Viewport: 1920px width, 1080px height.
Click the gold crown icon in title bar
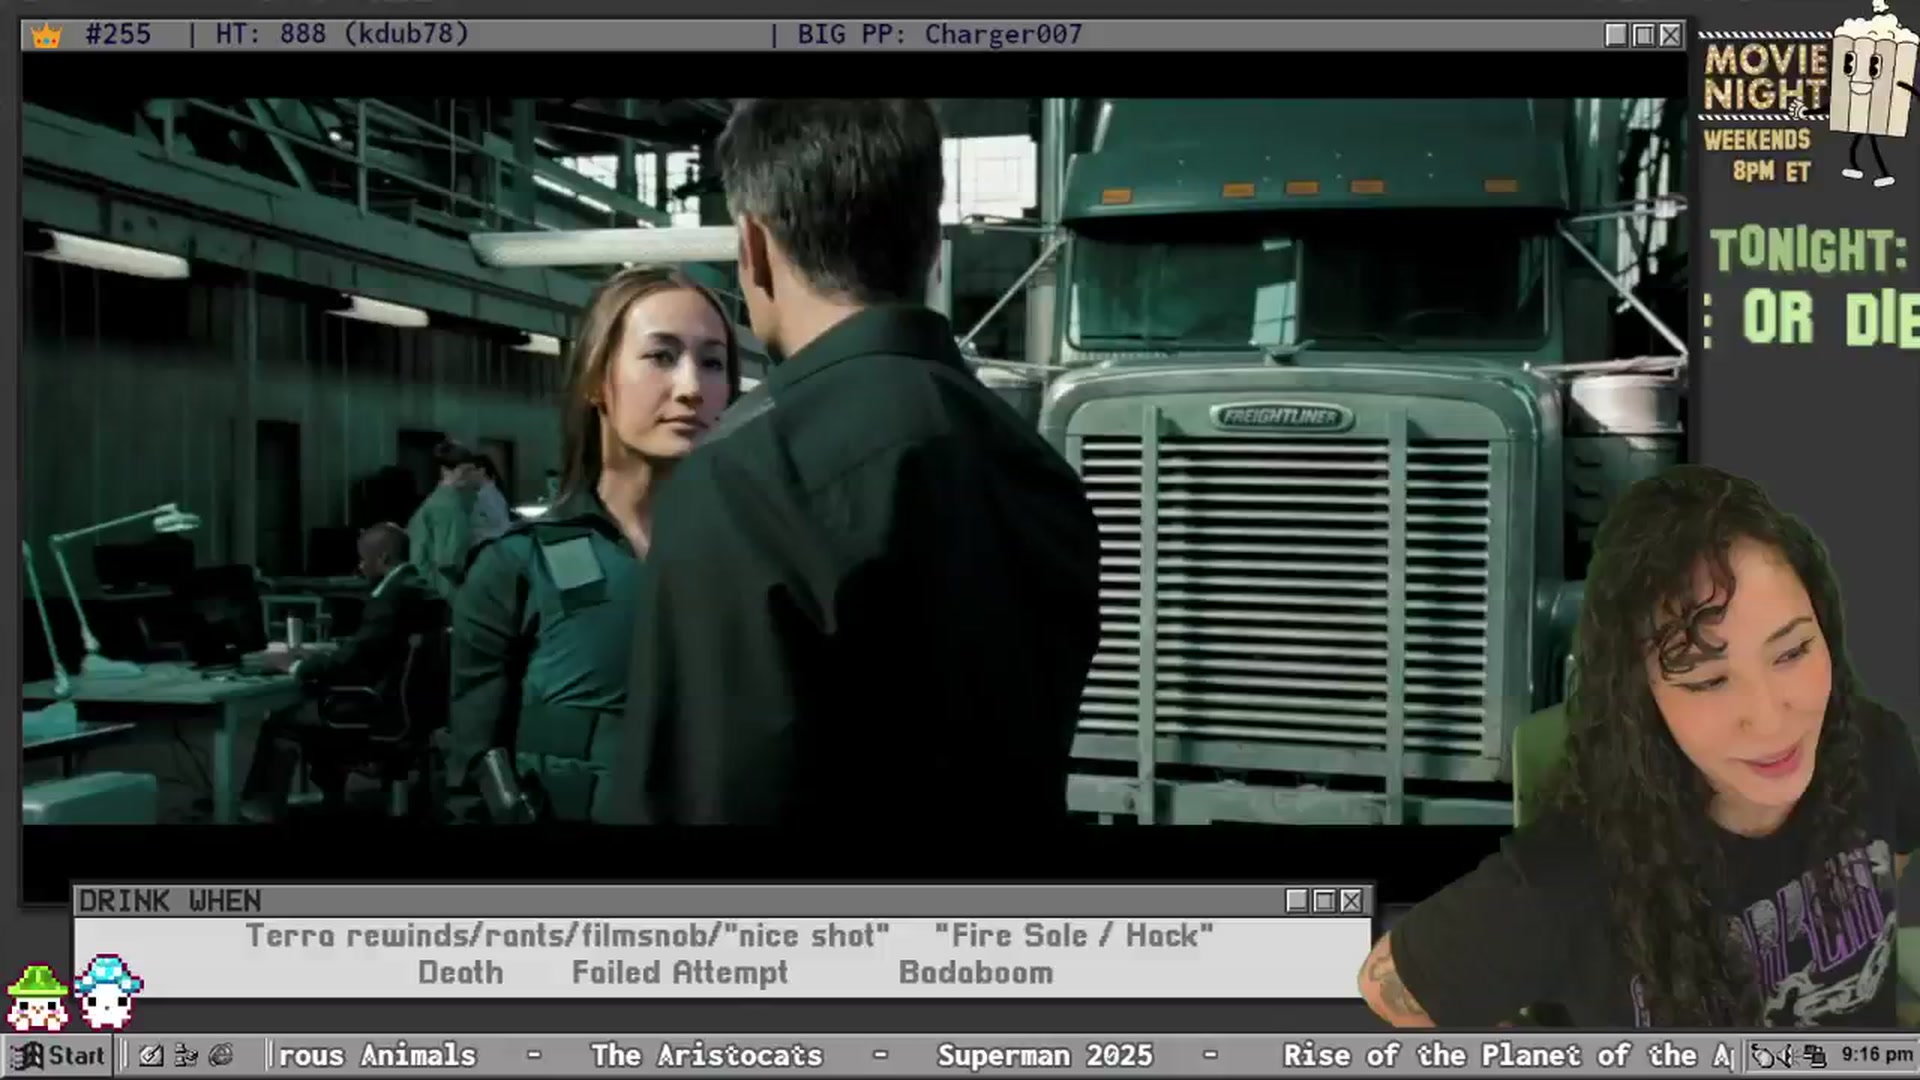click(46, 36)
